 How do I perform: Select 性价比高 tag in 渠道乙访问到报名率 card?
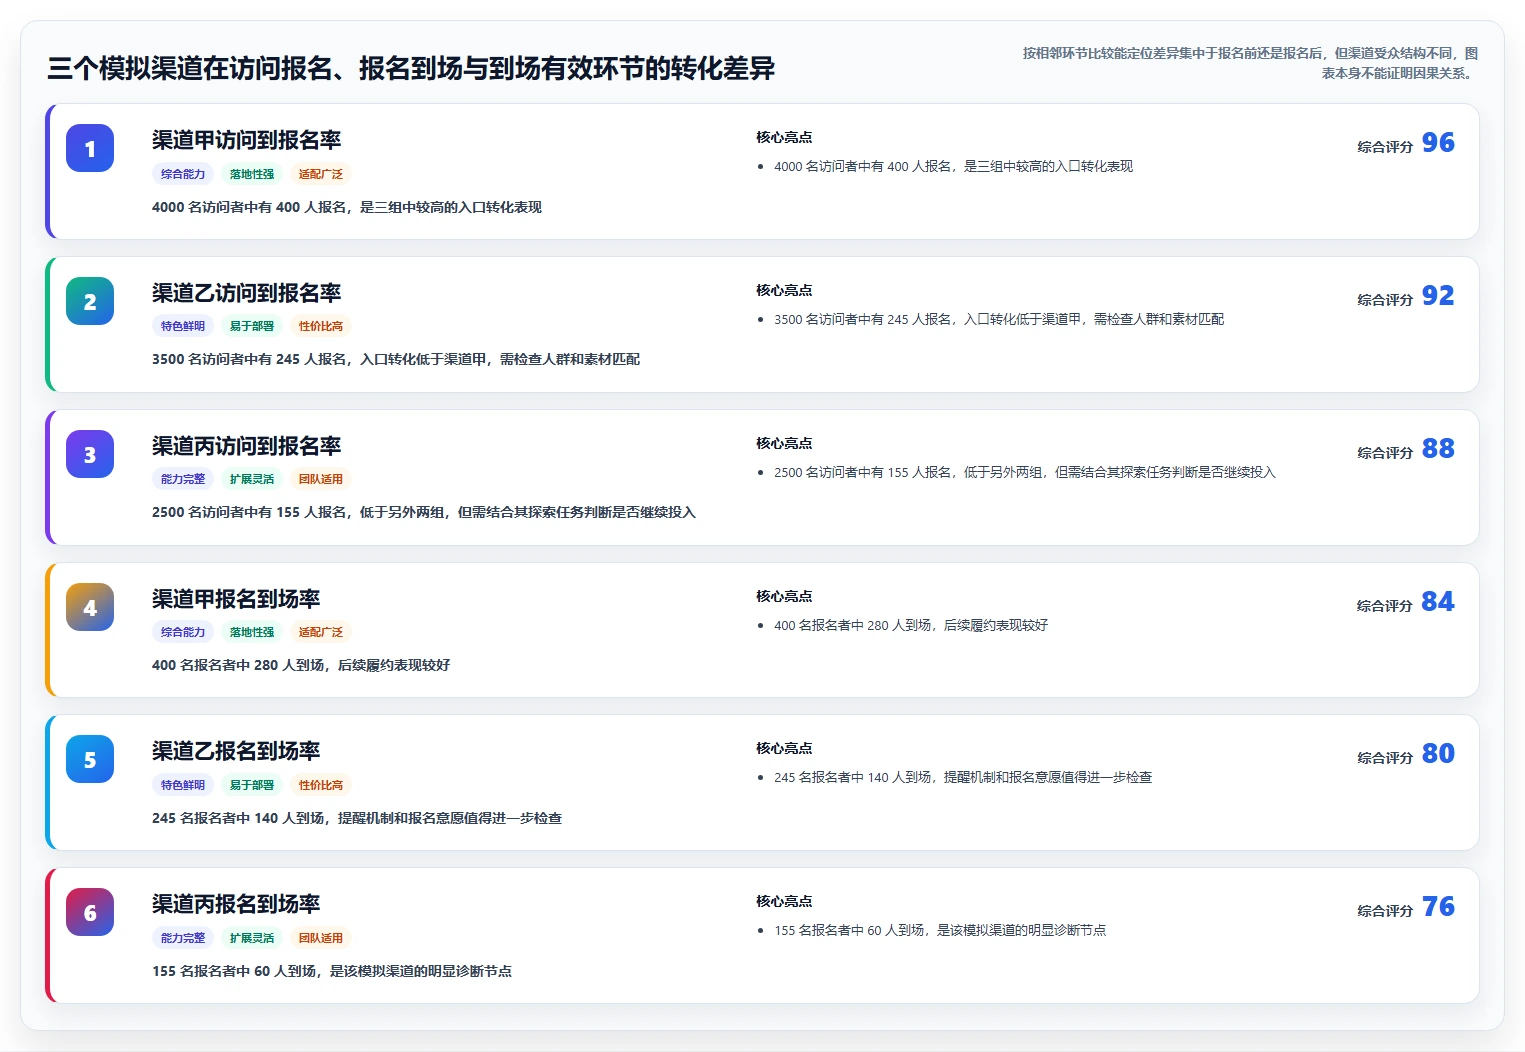321,326
